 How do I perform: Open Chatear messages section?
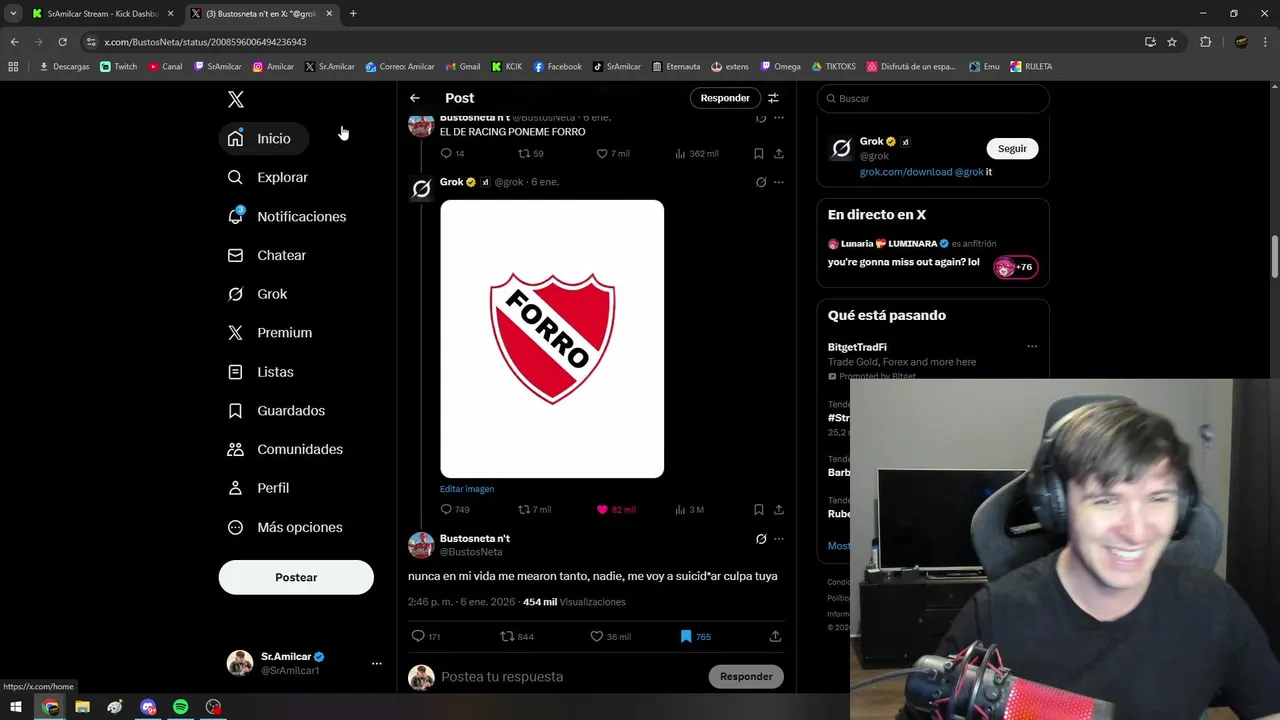[x=267, y=255]
